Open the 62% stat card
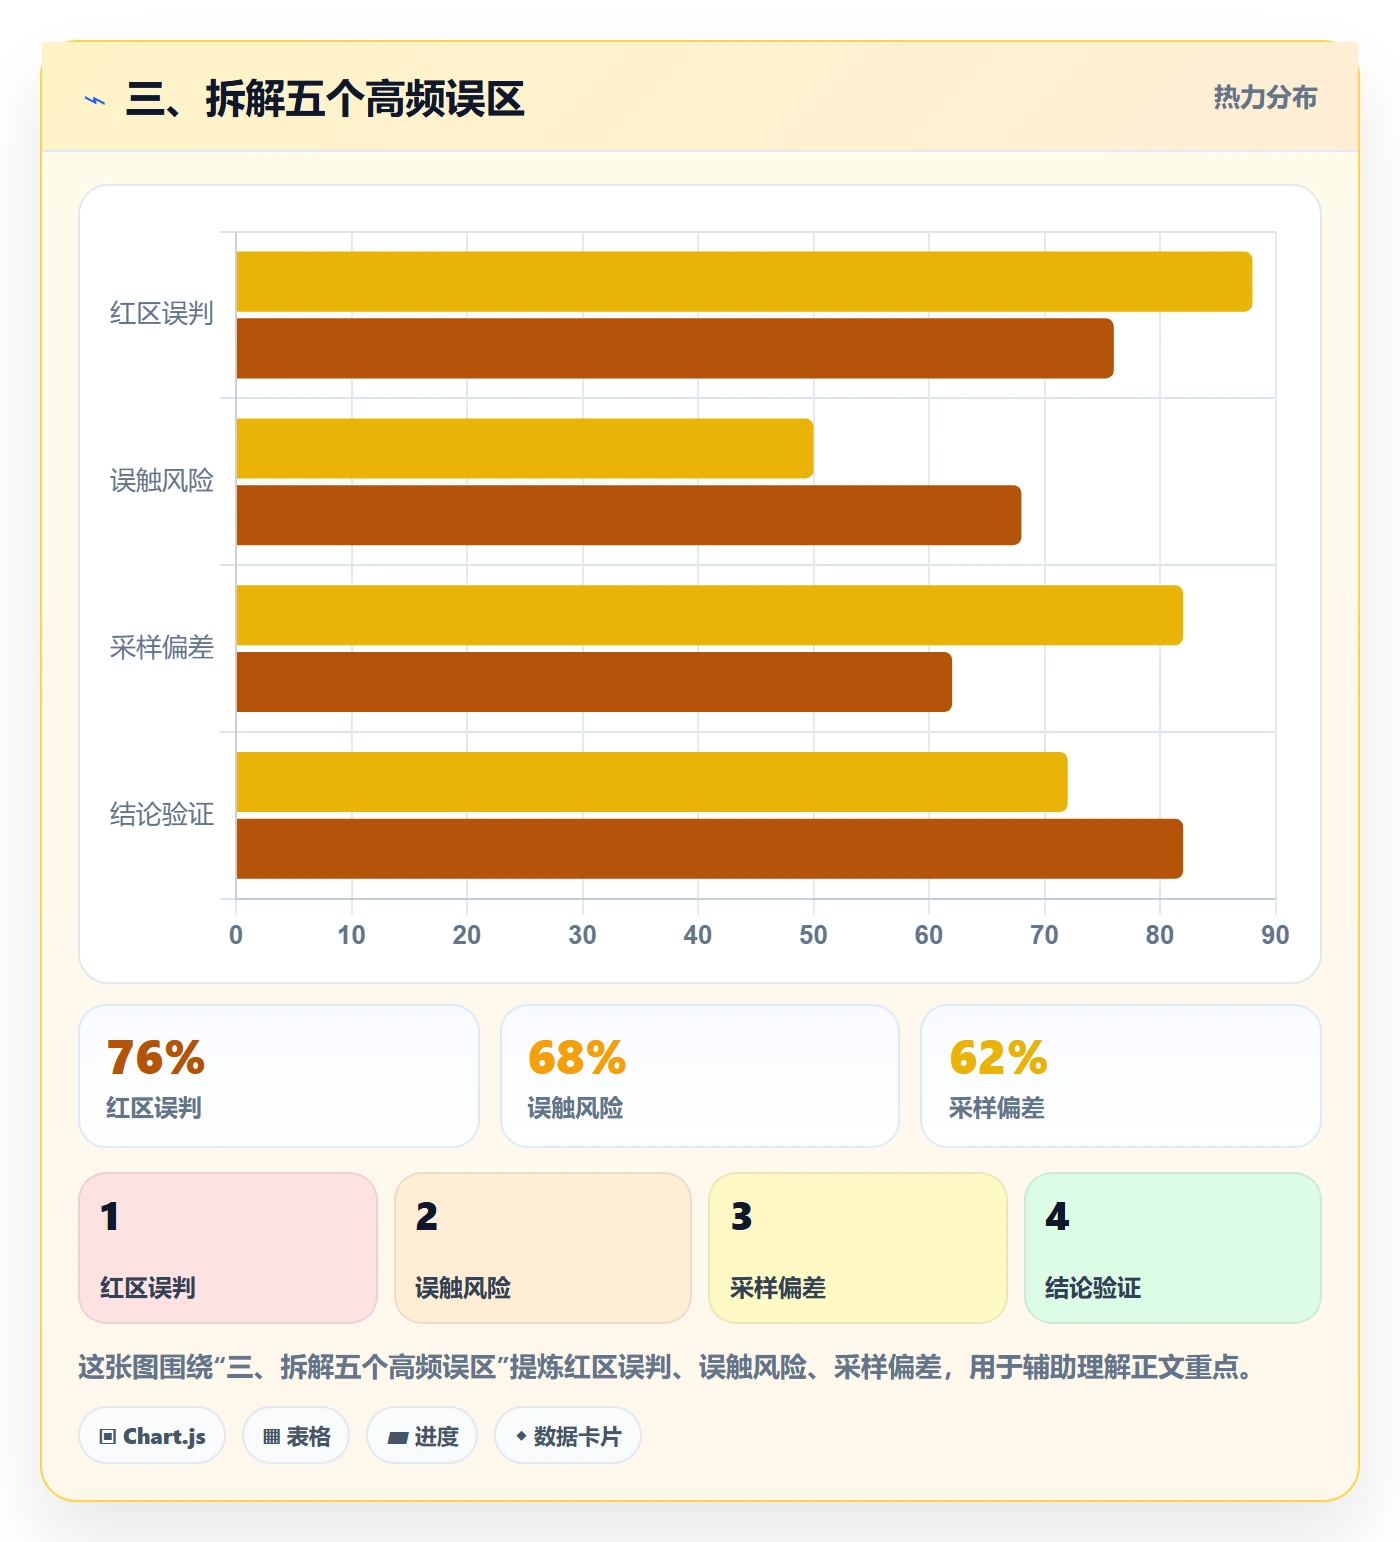 1121,1076
